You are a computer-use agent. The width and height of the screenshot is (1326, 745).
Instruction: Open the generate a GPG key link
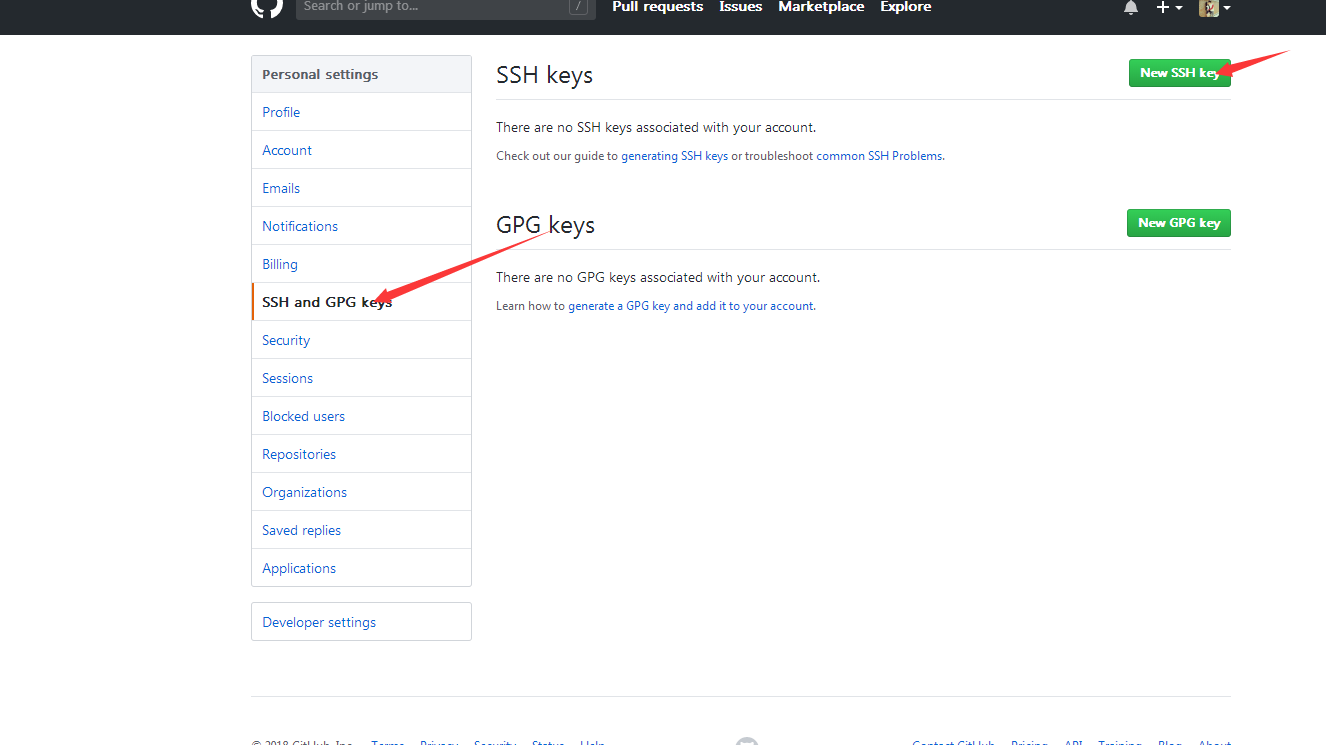[690, 306]
